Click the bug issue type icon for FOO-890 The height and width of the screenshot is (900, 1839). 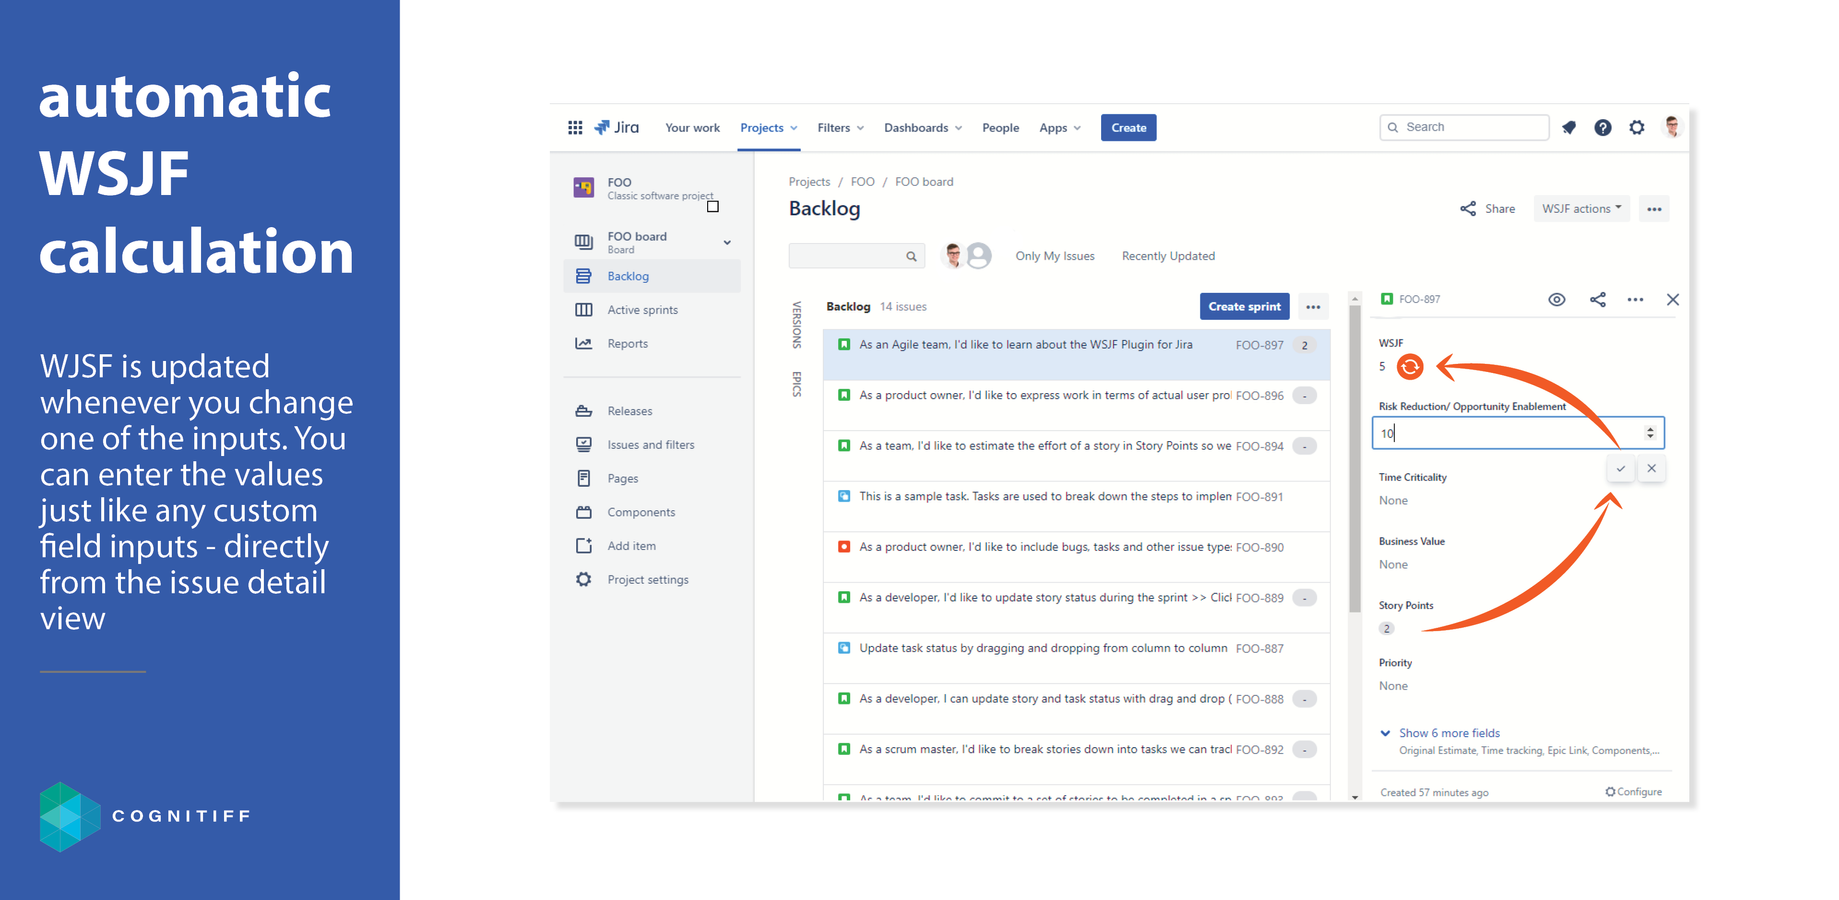[844, 547]
